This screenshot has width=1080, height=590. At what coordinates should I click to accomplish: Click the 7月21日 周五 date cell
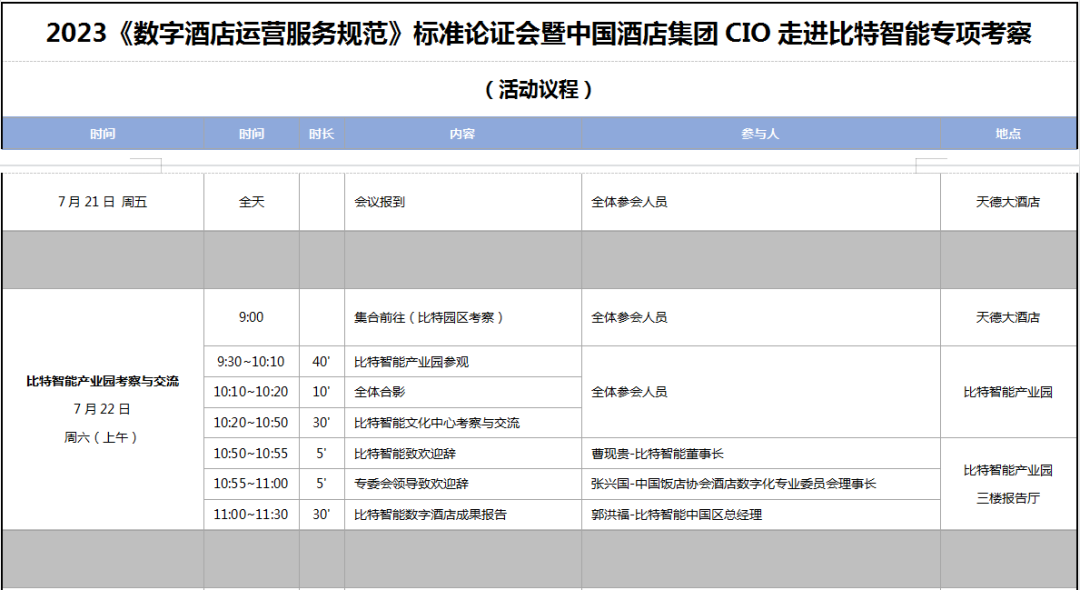coord(102,202)
